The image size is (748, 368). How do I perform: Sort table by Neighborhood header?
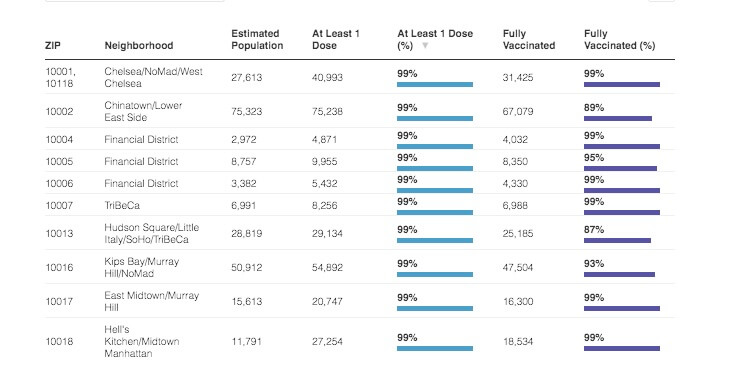pos(139,46)
